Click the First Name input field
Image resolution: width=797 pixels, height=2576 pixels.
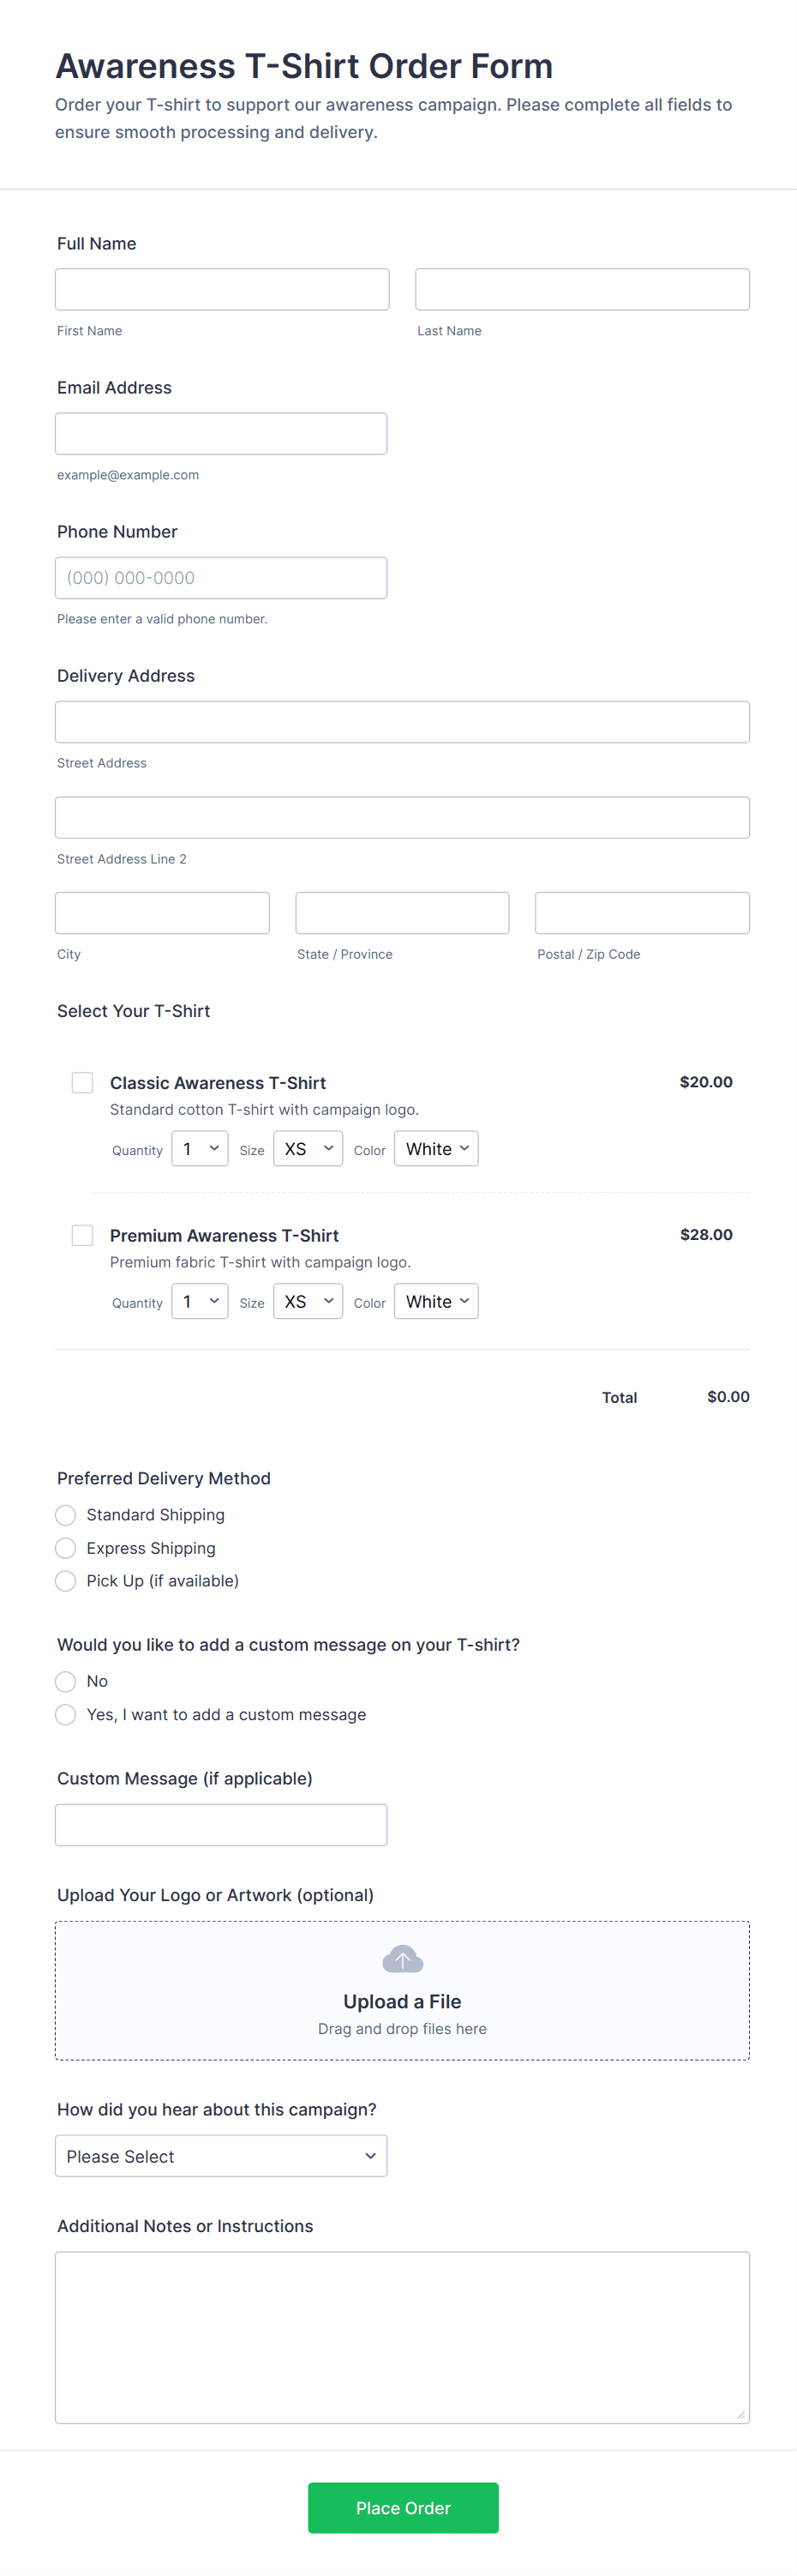(x=222, y=289)
